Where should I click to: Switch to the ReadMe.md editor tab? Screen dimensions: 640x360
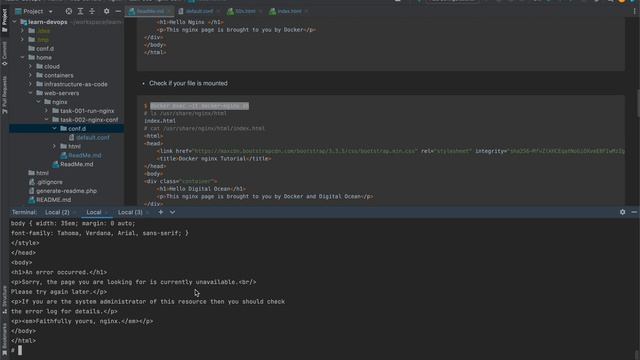click(149, 11)
